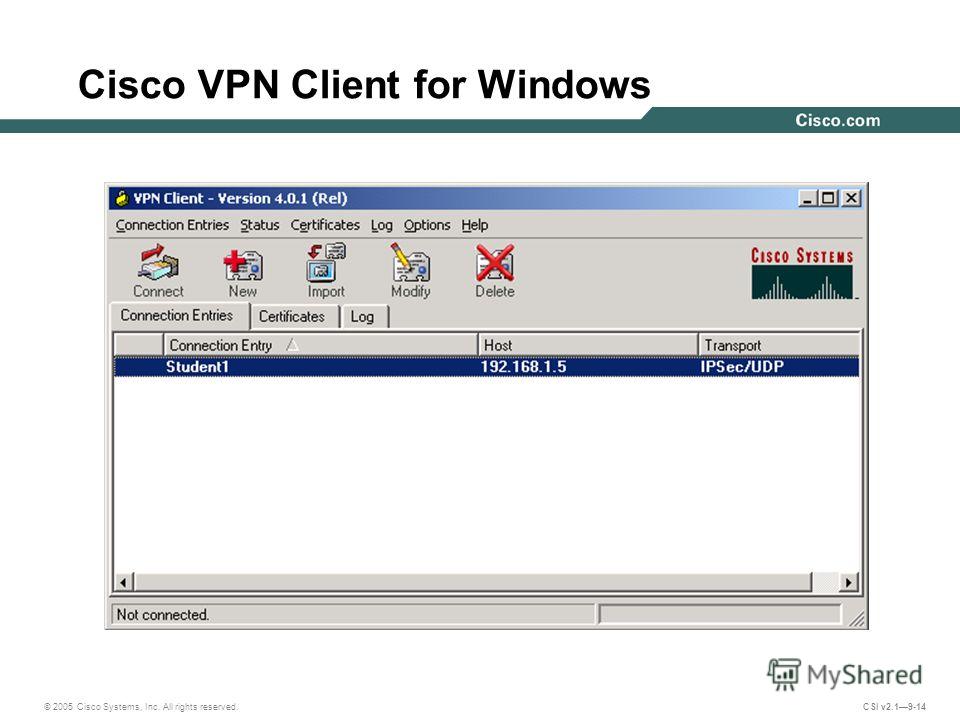
Task: Minimize the VPN Client window
Action: click(808, 198)
